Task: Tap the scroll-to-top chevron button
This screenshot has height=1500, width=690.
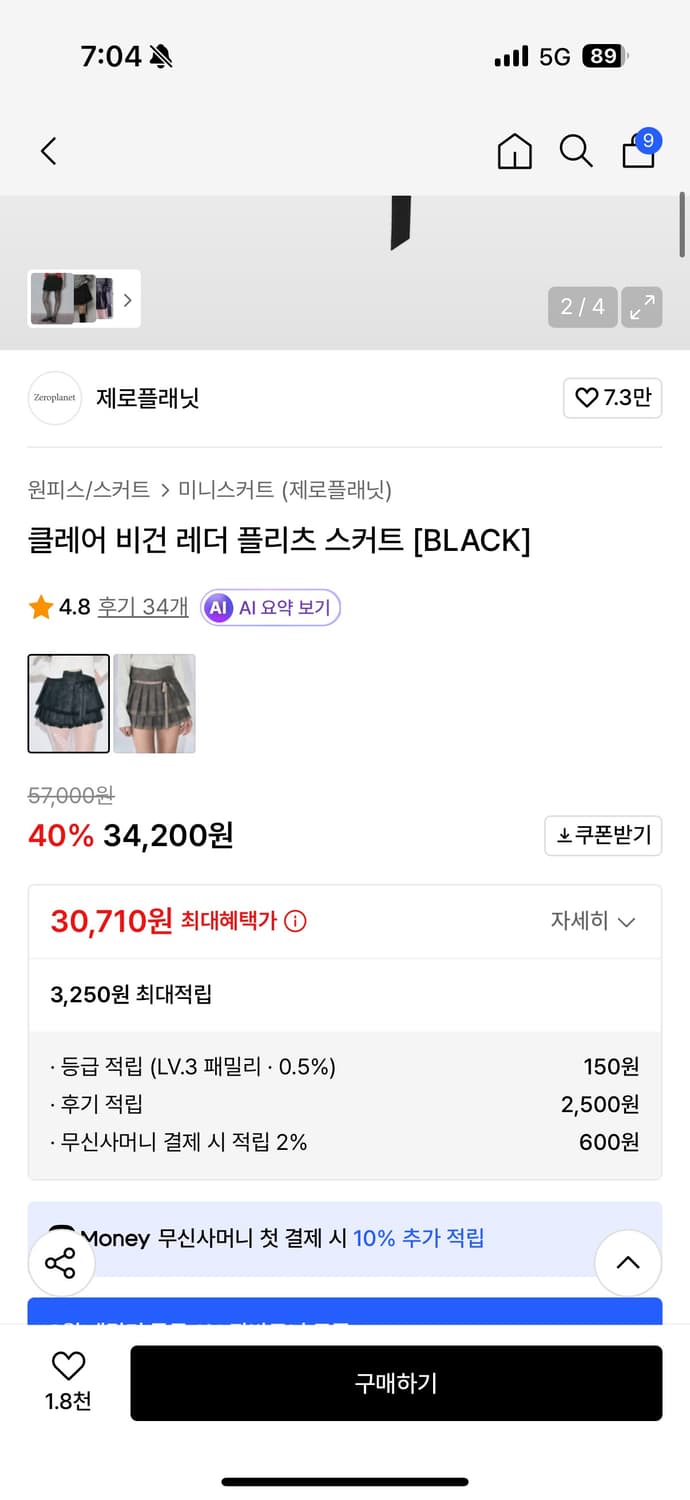Action: 628,1263
